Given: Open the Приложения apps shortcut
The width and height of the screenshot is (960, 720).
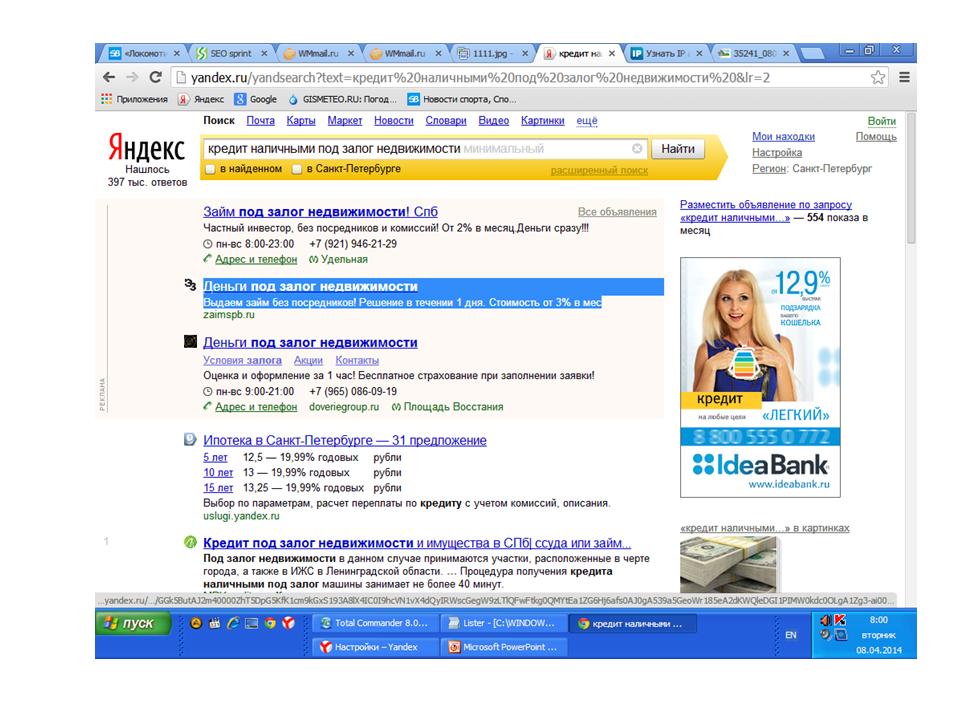Looking at the screenshot, I should [135, 99].
